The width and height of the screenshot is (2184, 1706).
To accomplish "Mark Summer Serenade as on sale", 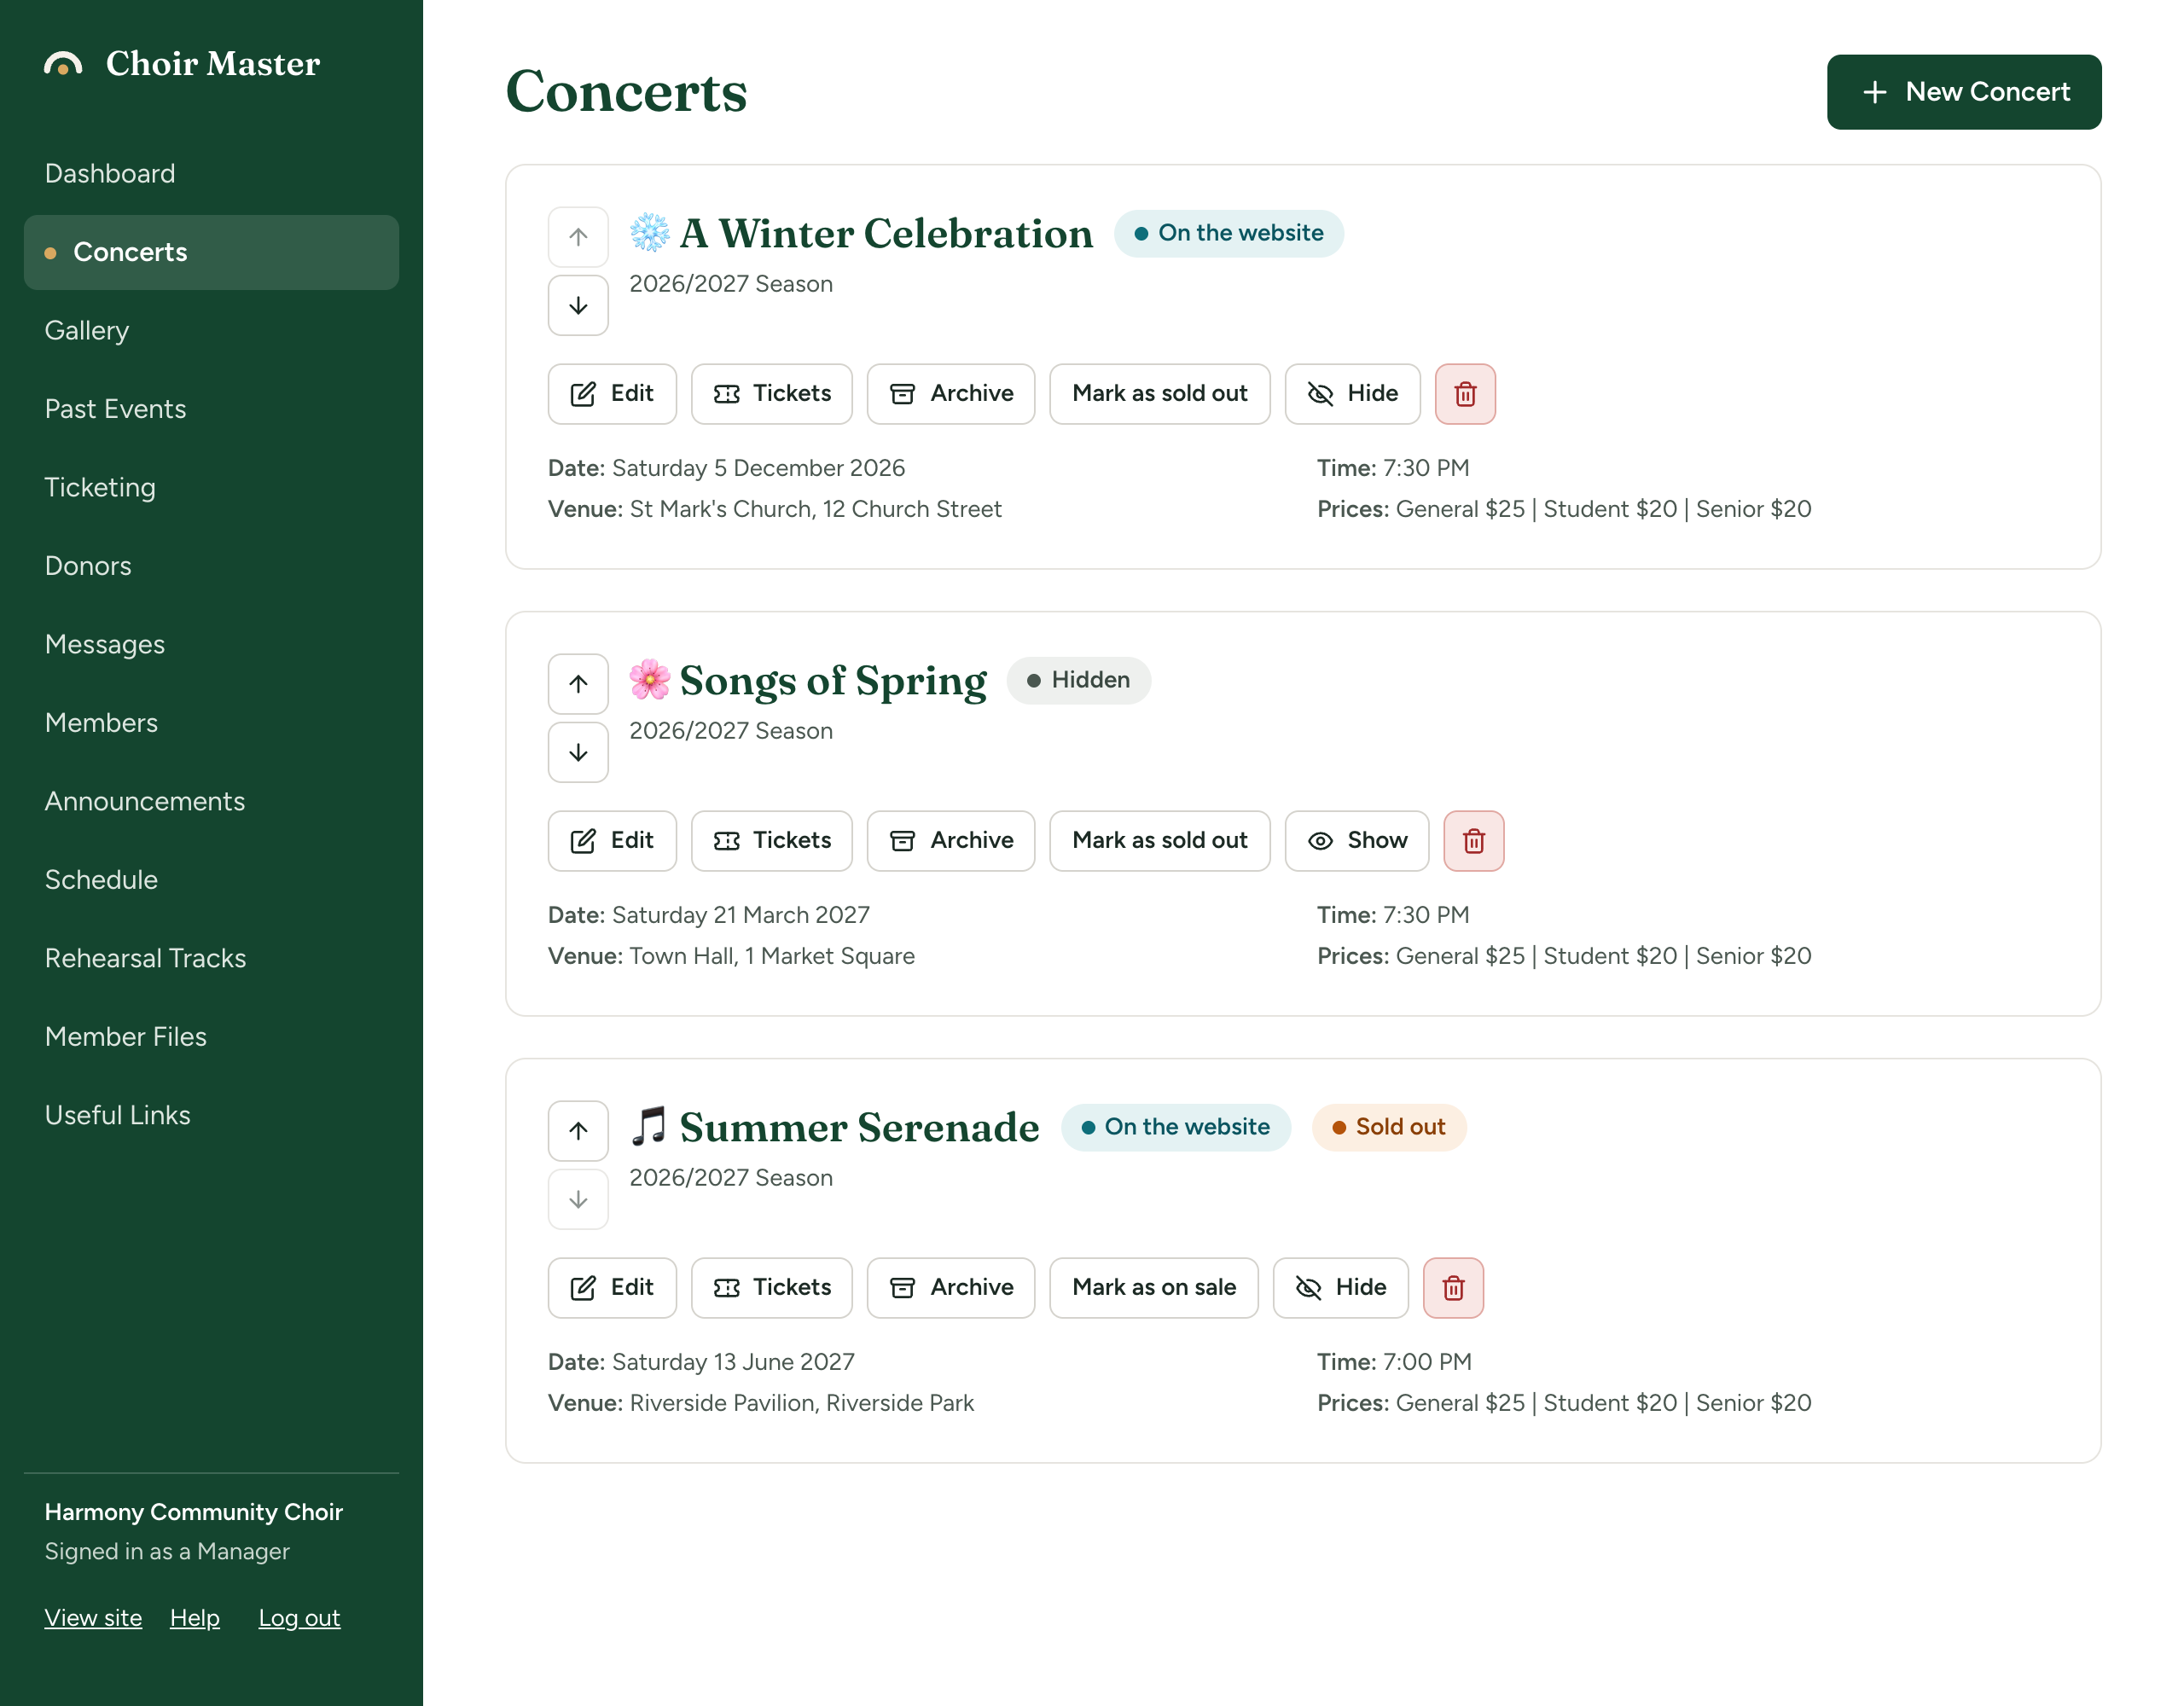I will pyautogui.click(x=1153, y=1288).
